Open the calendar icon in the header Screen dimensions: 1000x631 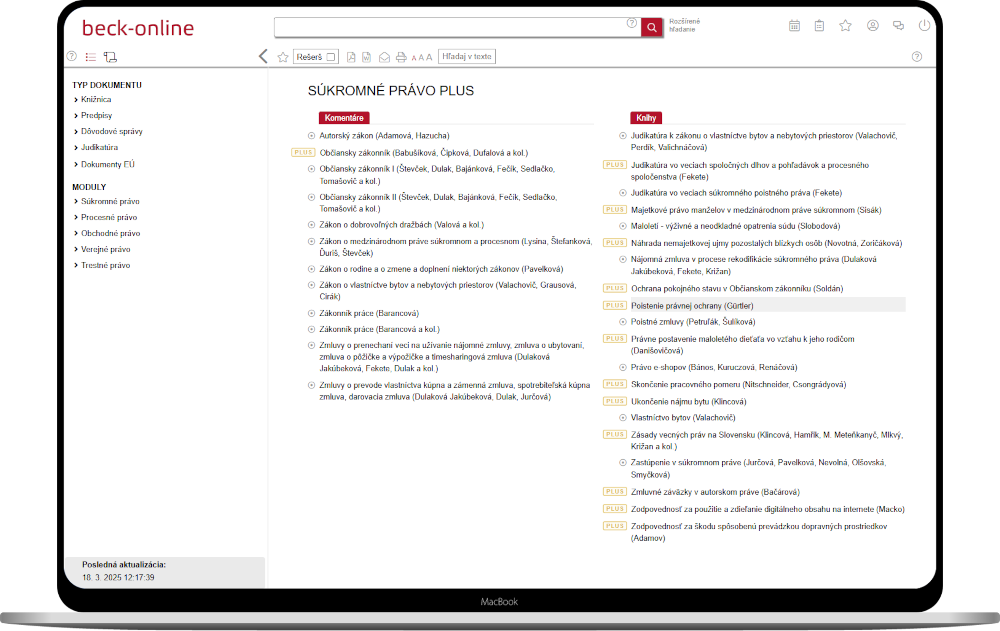point(794,26)
